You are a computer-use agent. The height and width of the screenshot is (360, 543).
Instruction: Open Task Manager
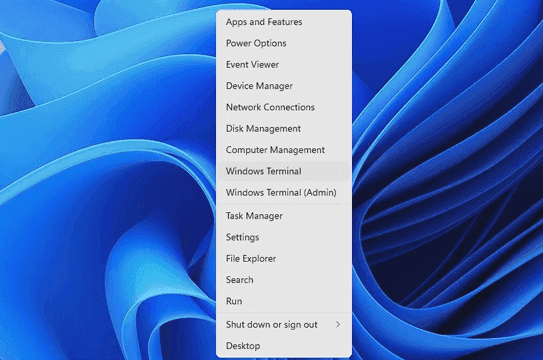click(x=284, y=216)
